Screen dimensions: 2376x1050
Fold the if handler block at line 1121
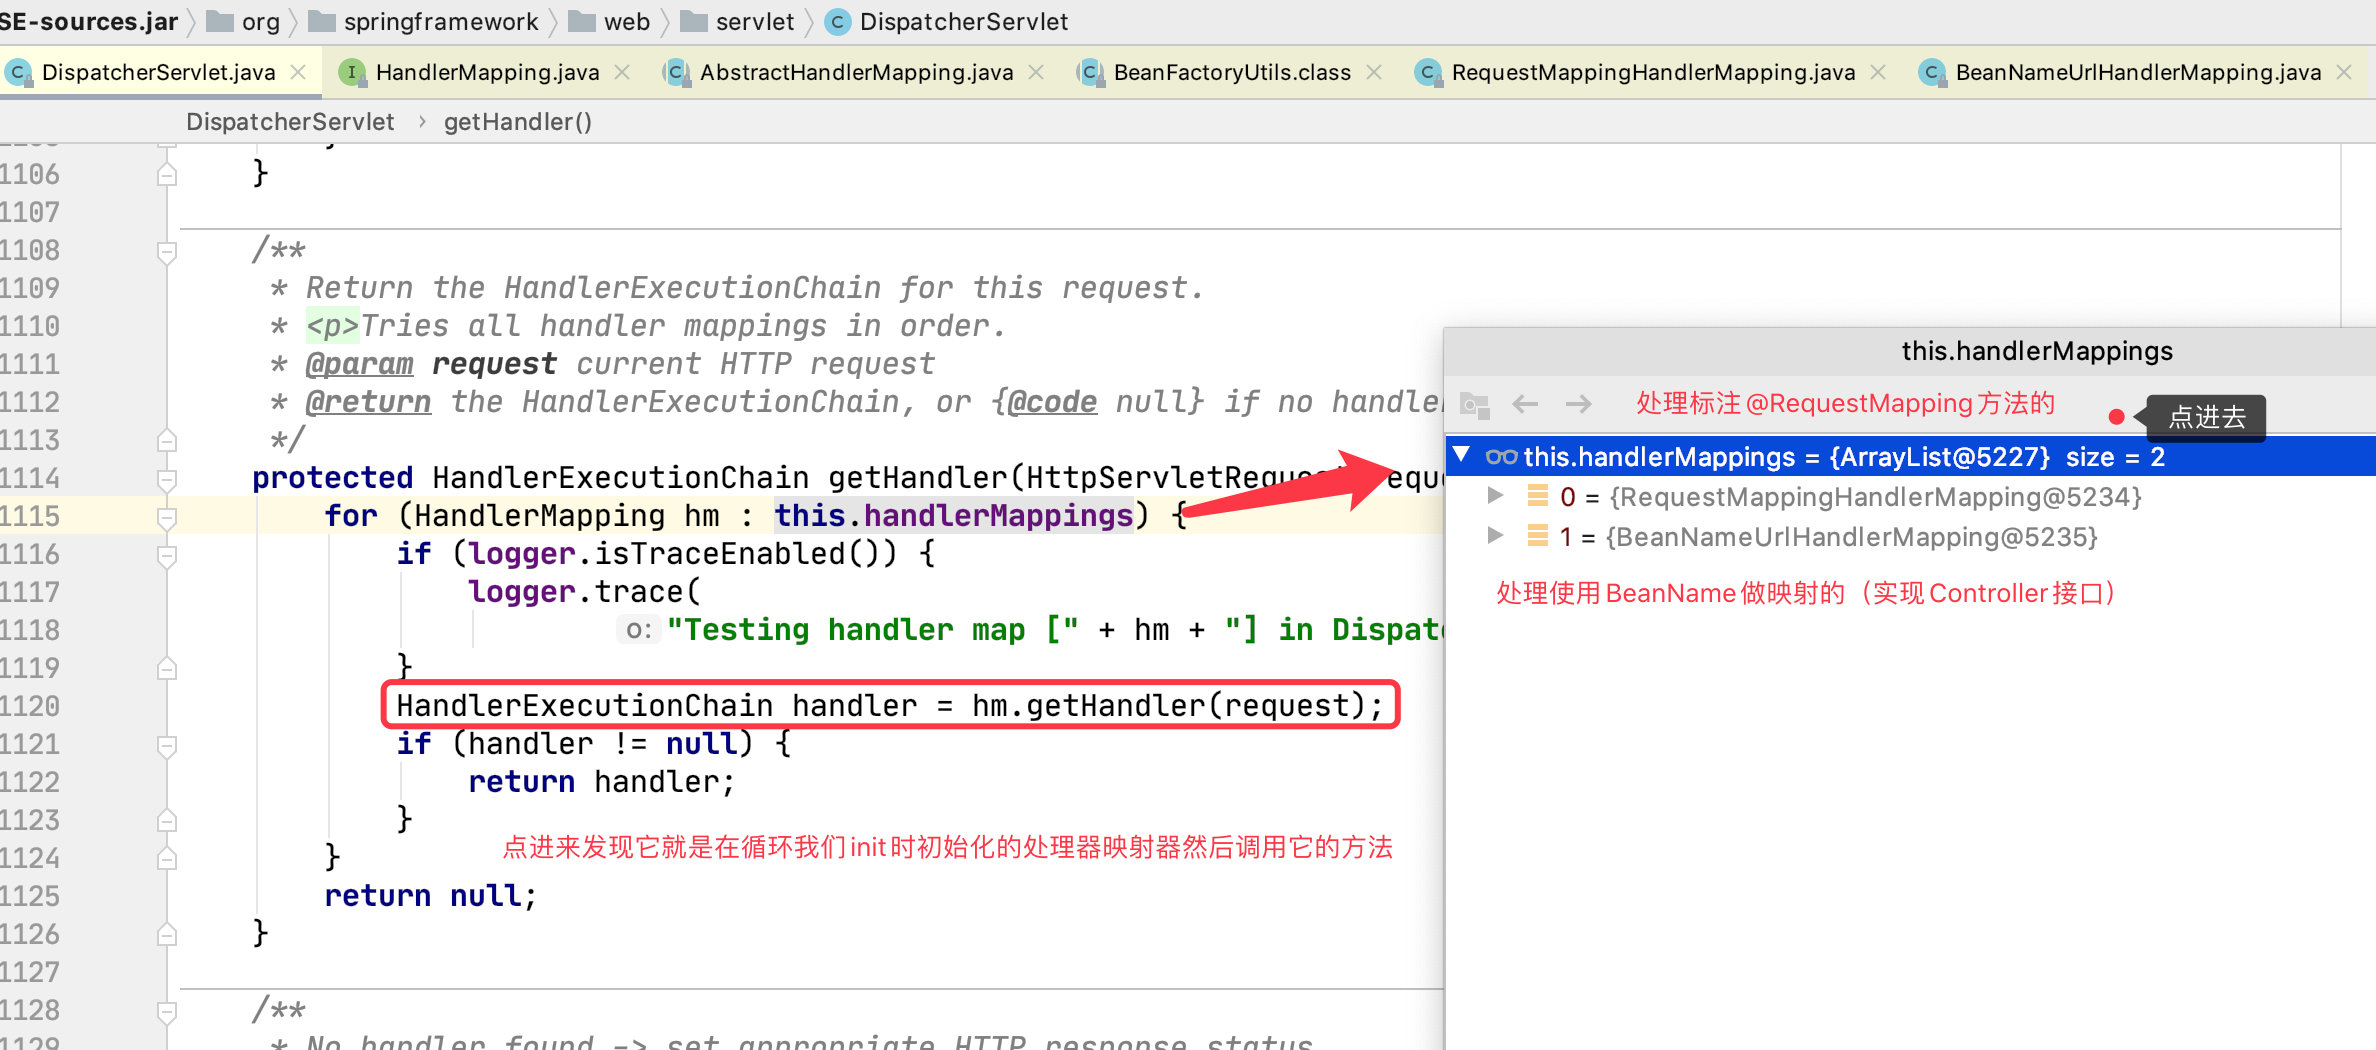(167, 745)
